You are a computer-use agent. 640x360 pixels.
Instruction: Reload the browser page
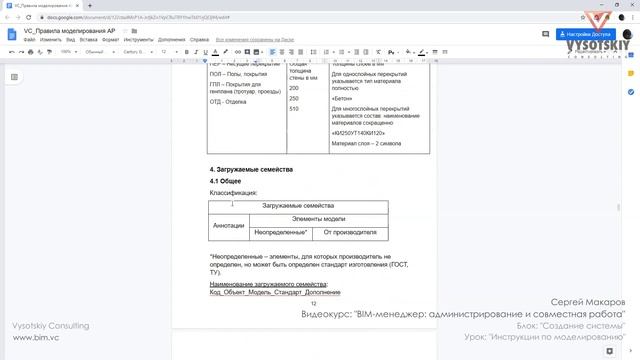click(x=29, y=18)
